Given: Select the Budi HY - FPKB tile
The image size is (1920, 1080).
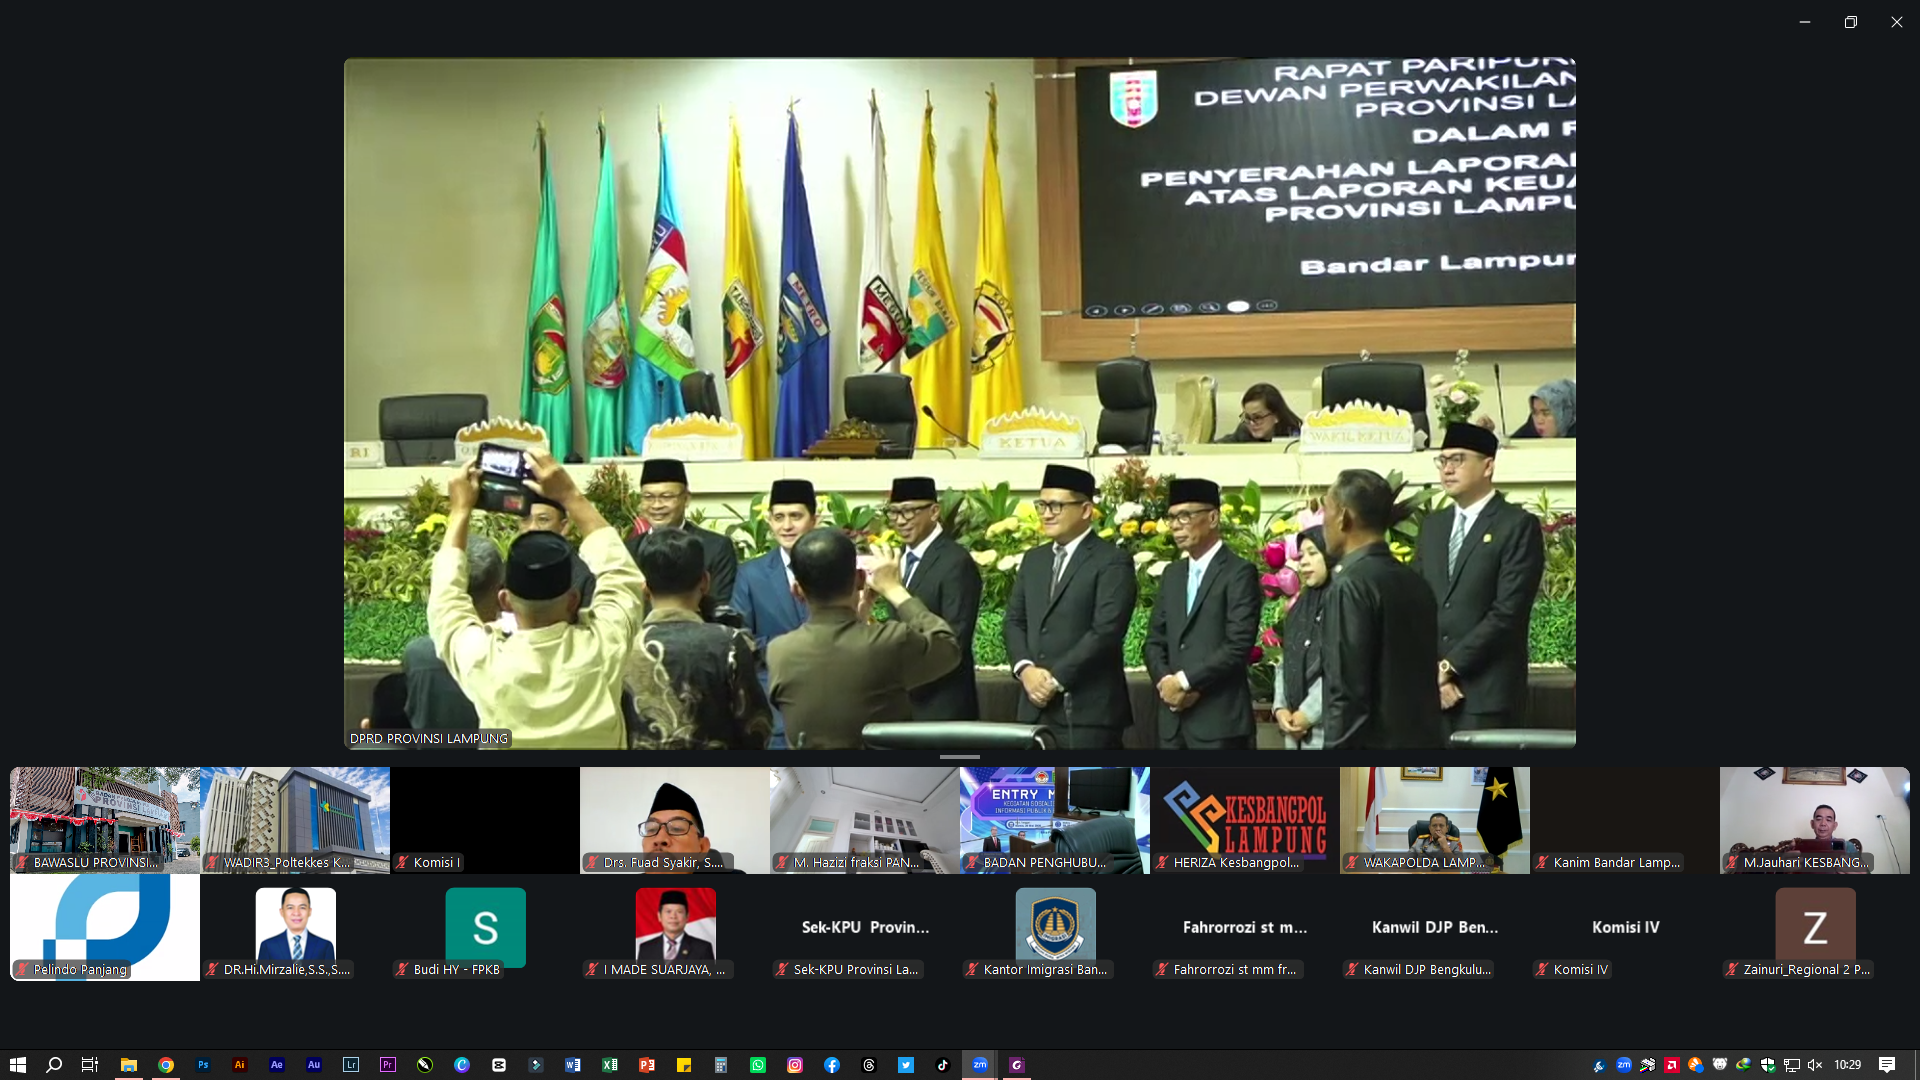Looking at the screenshot, I should pos(485,927).
